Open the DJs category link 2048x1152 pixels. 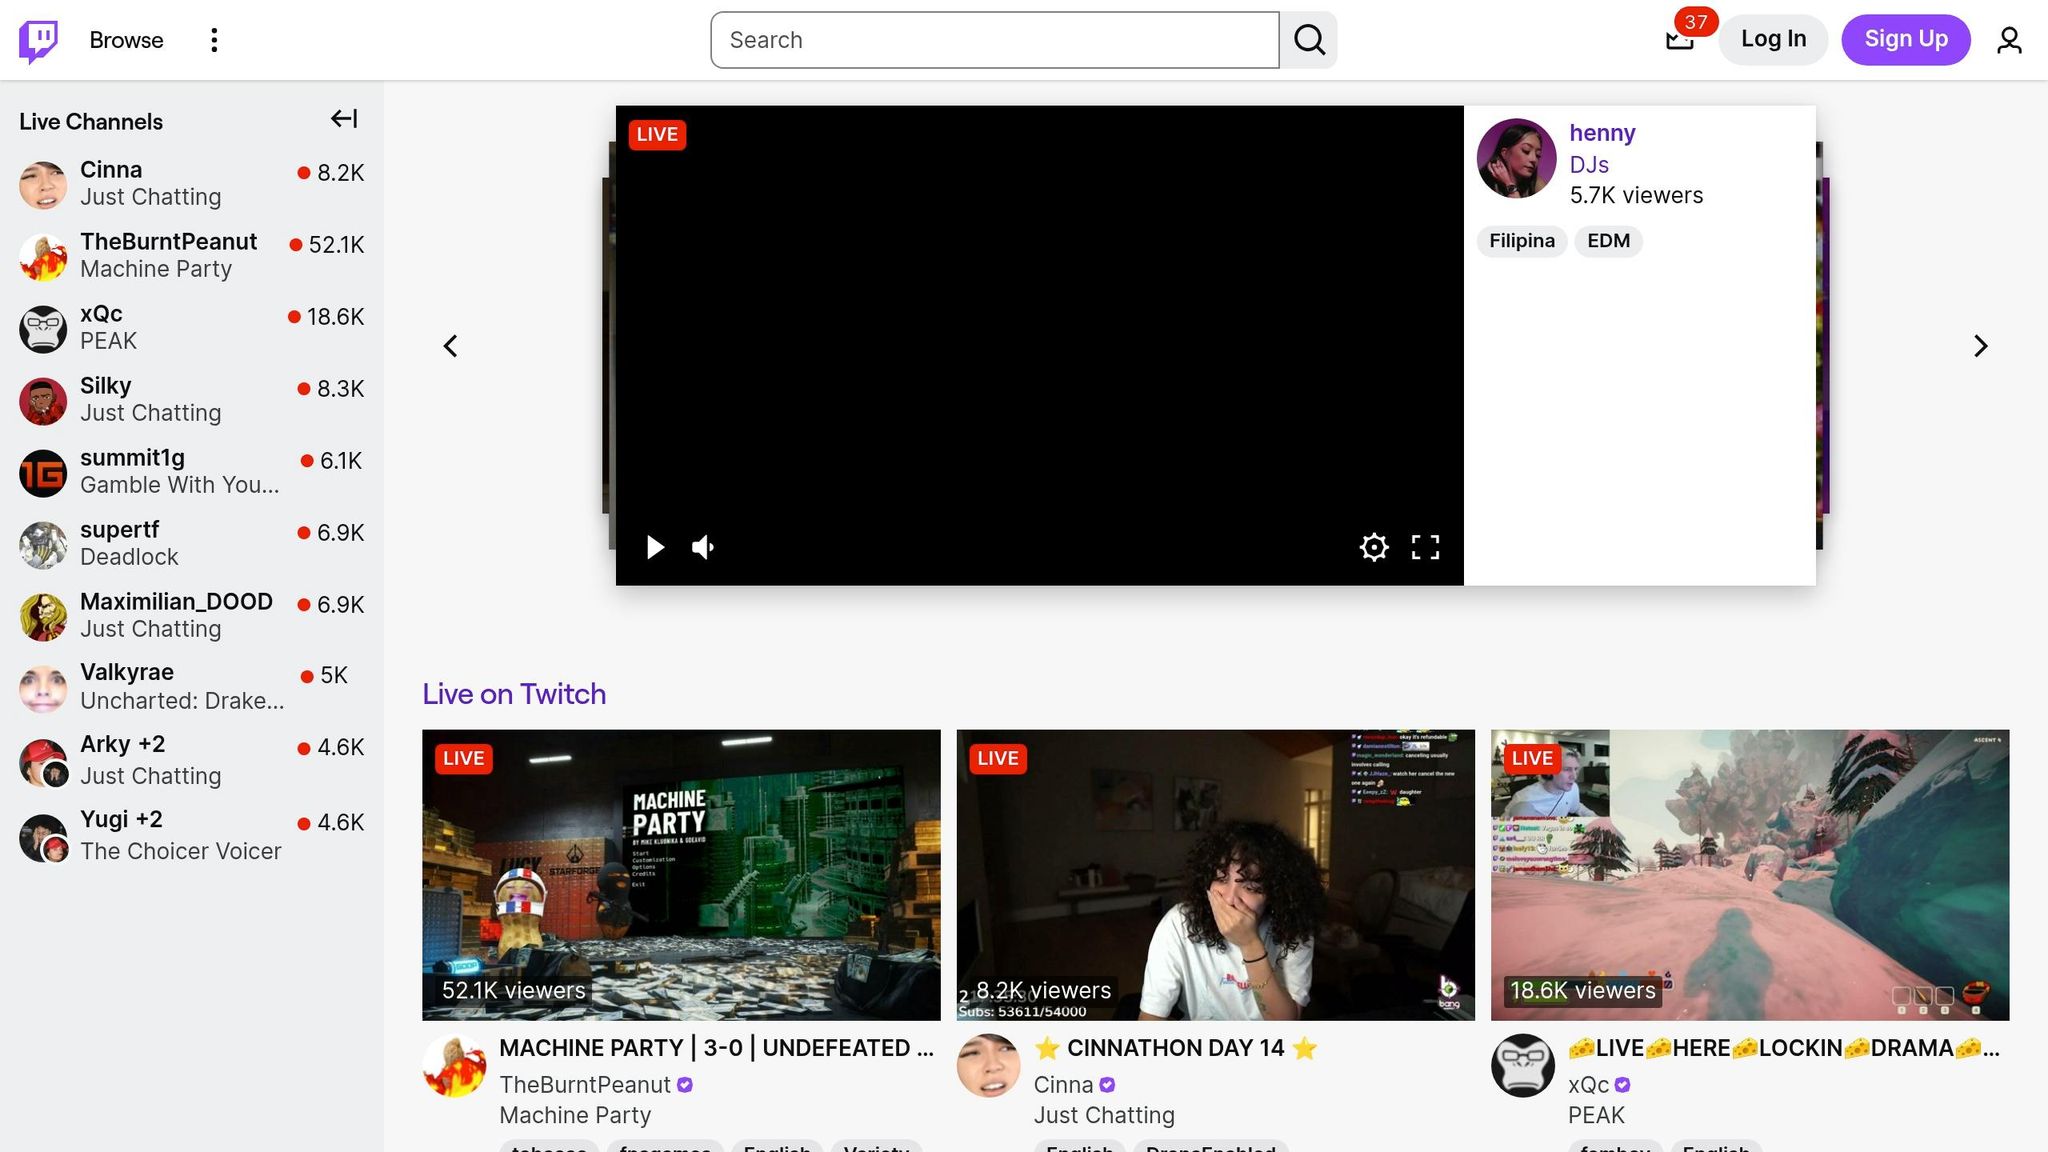1589,165
